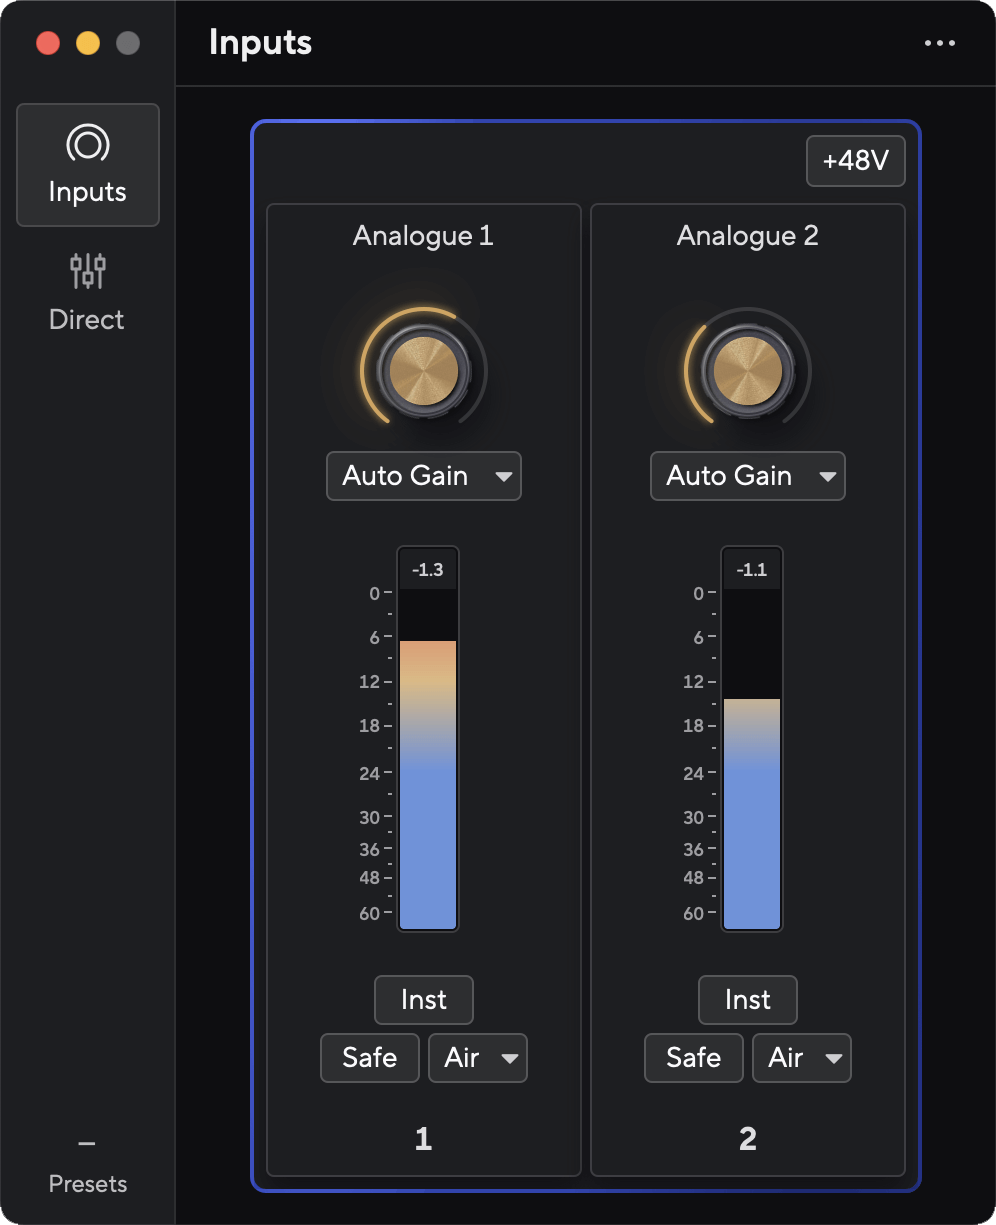Toggle Air on channel 1

coord(461,1058)
